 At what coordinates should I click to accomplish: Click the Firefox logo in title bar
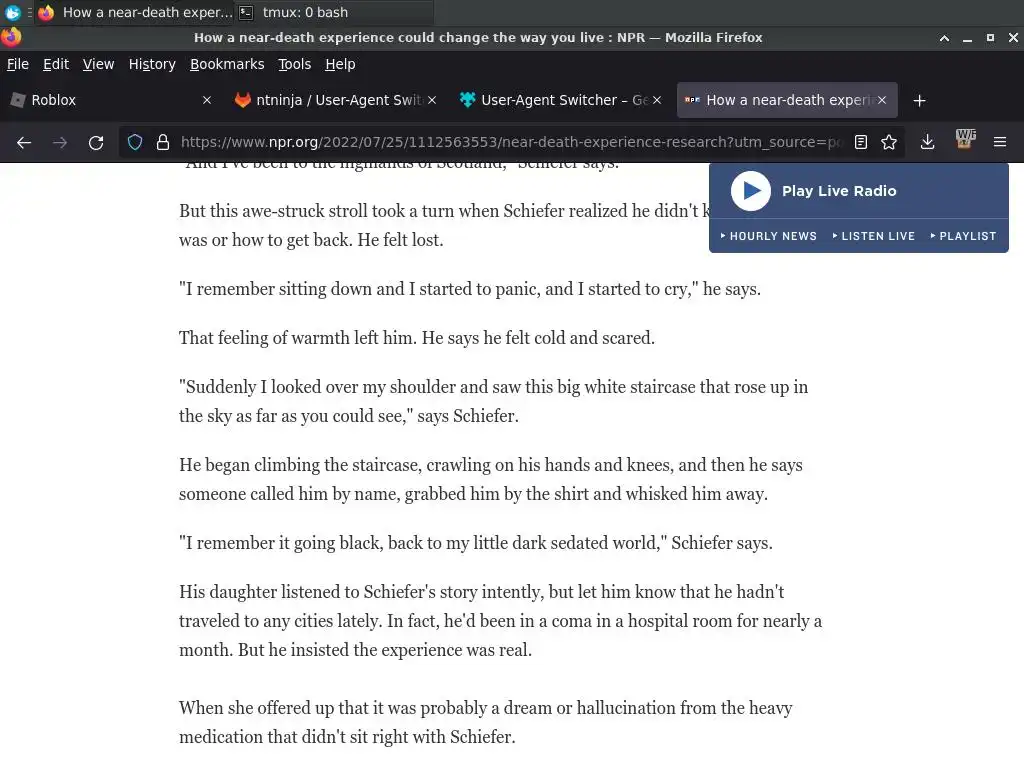11,37
